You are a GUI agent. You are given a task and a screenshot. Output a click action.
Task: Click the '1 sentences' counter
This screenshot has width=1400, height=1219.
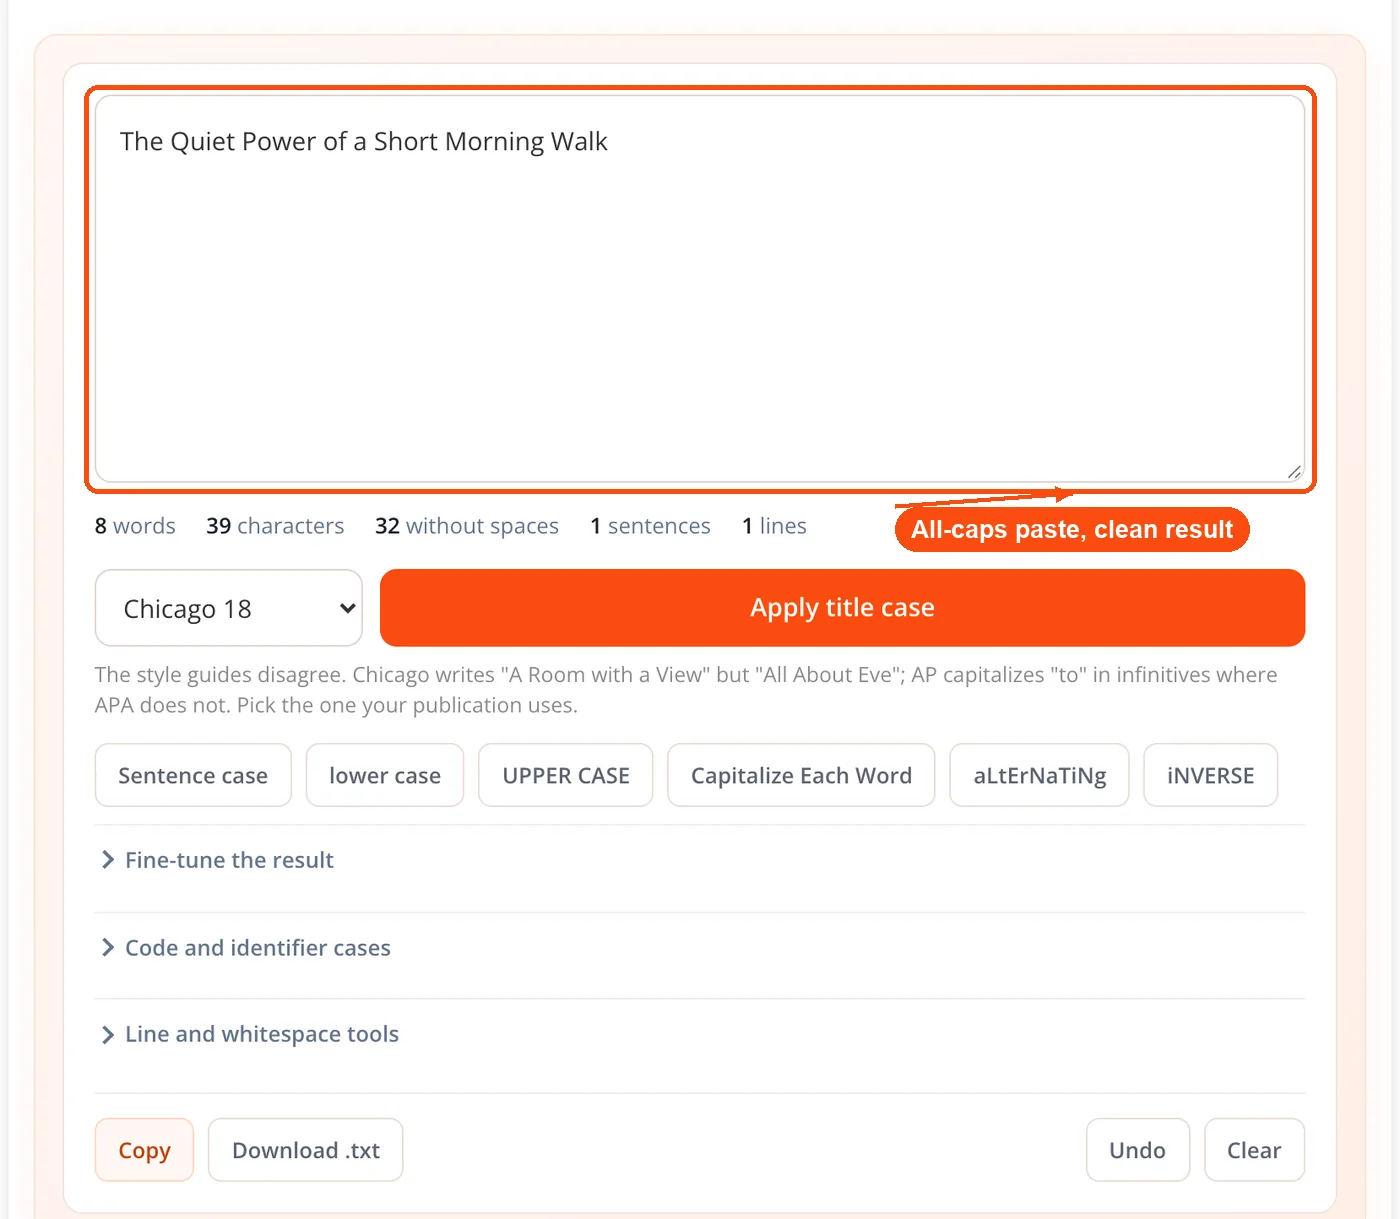click(x=650, y=526)
